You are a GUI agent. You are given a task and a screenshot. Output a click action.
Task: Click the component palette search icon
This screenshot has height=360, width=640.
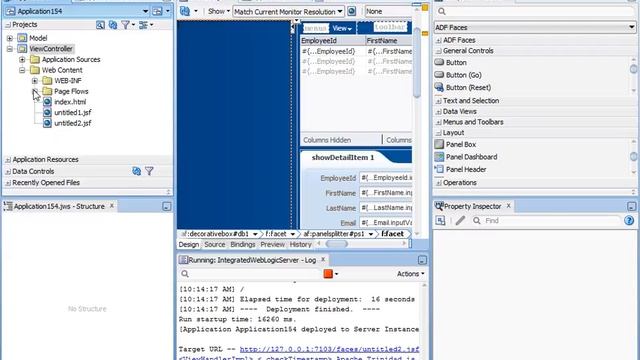pyautogui.click(x=442, y=11)
